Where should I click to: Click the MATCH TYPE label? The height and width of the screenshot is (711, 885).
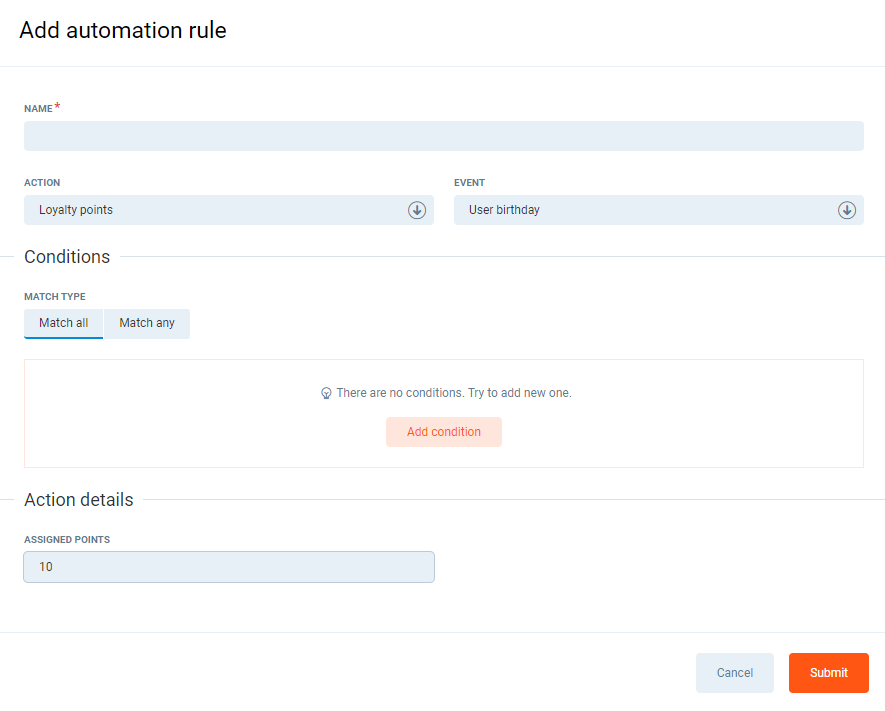[x=55, y=297]
